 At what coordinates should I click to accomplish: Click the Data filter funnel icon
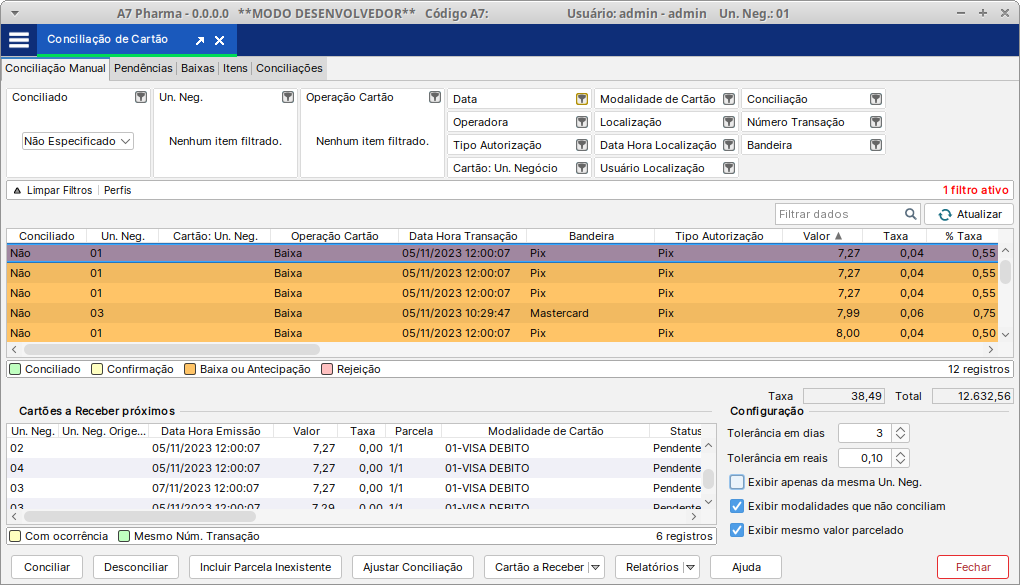pos(581,99)
